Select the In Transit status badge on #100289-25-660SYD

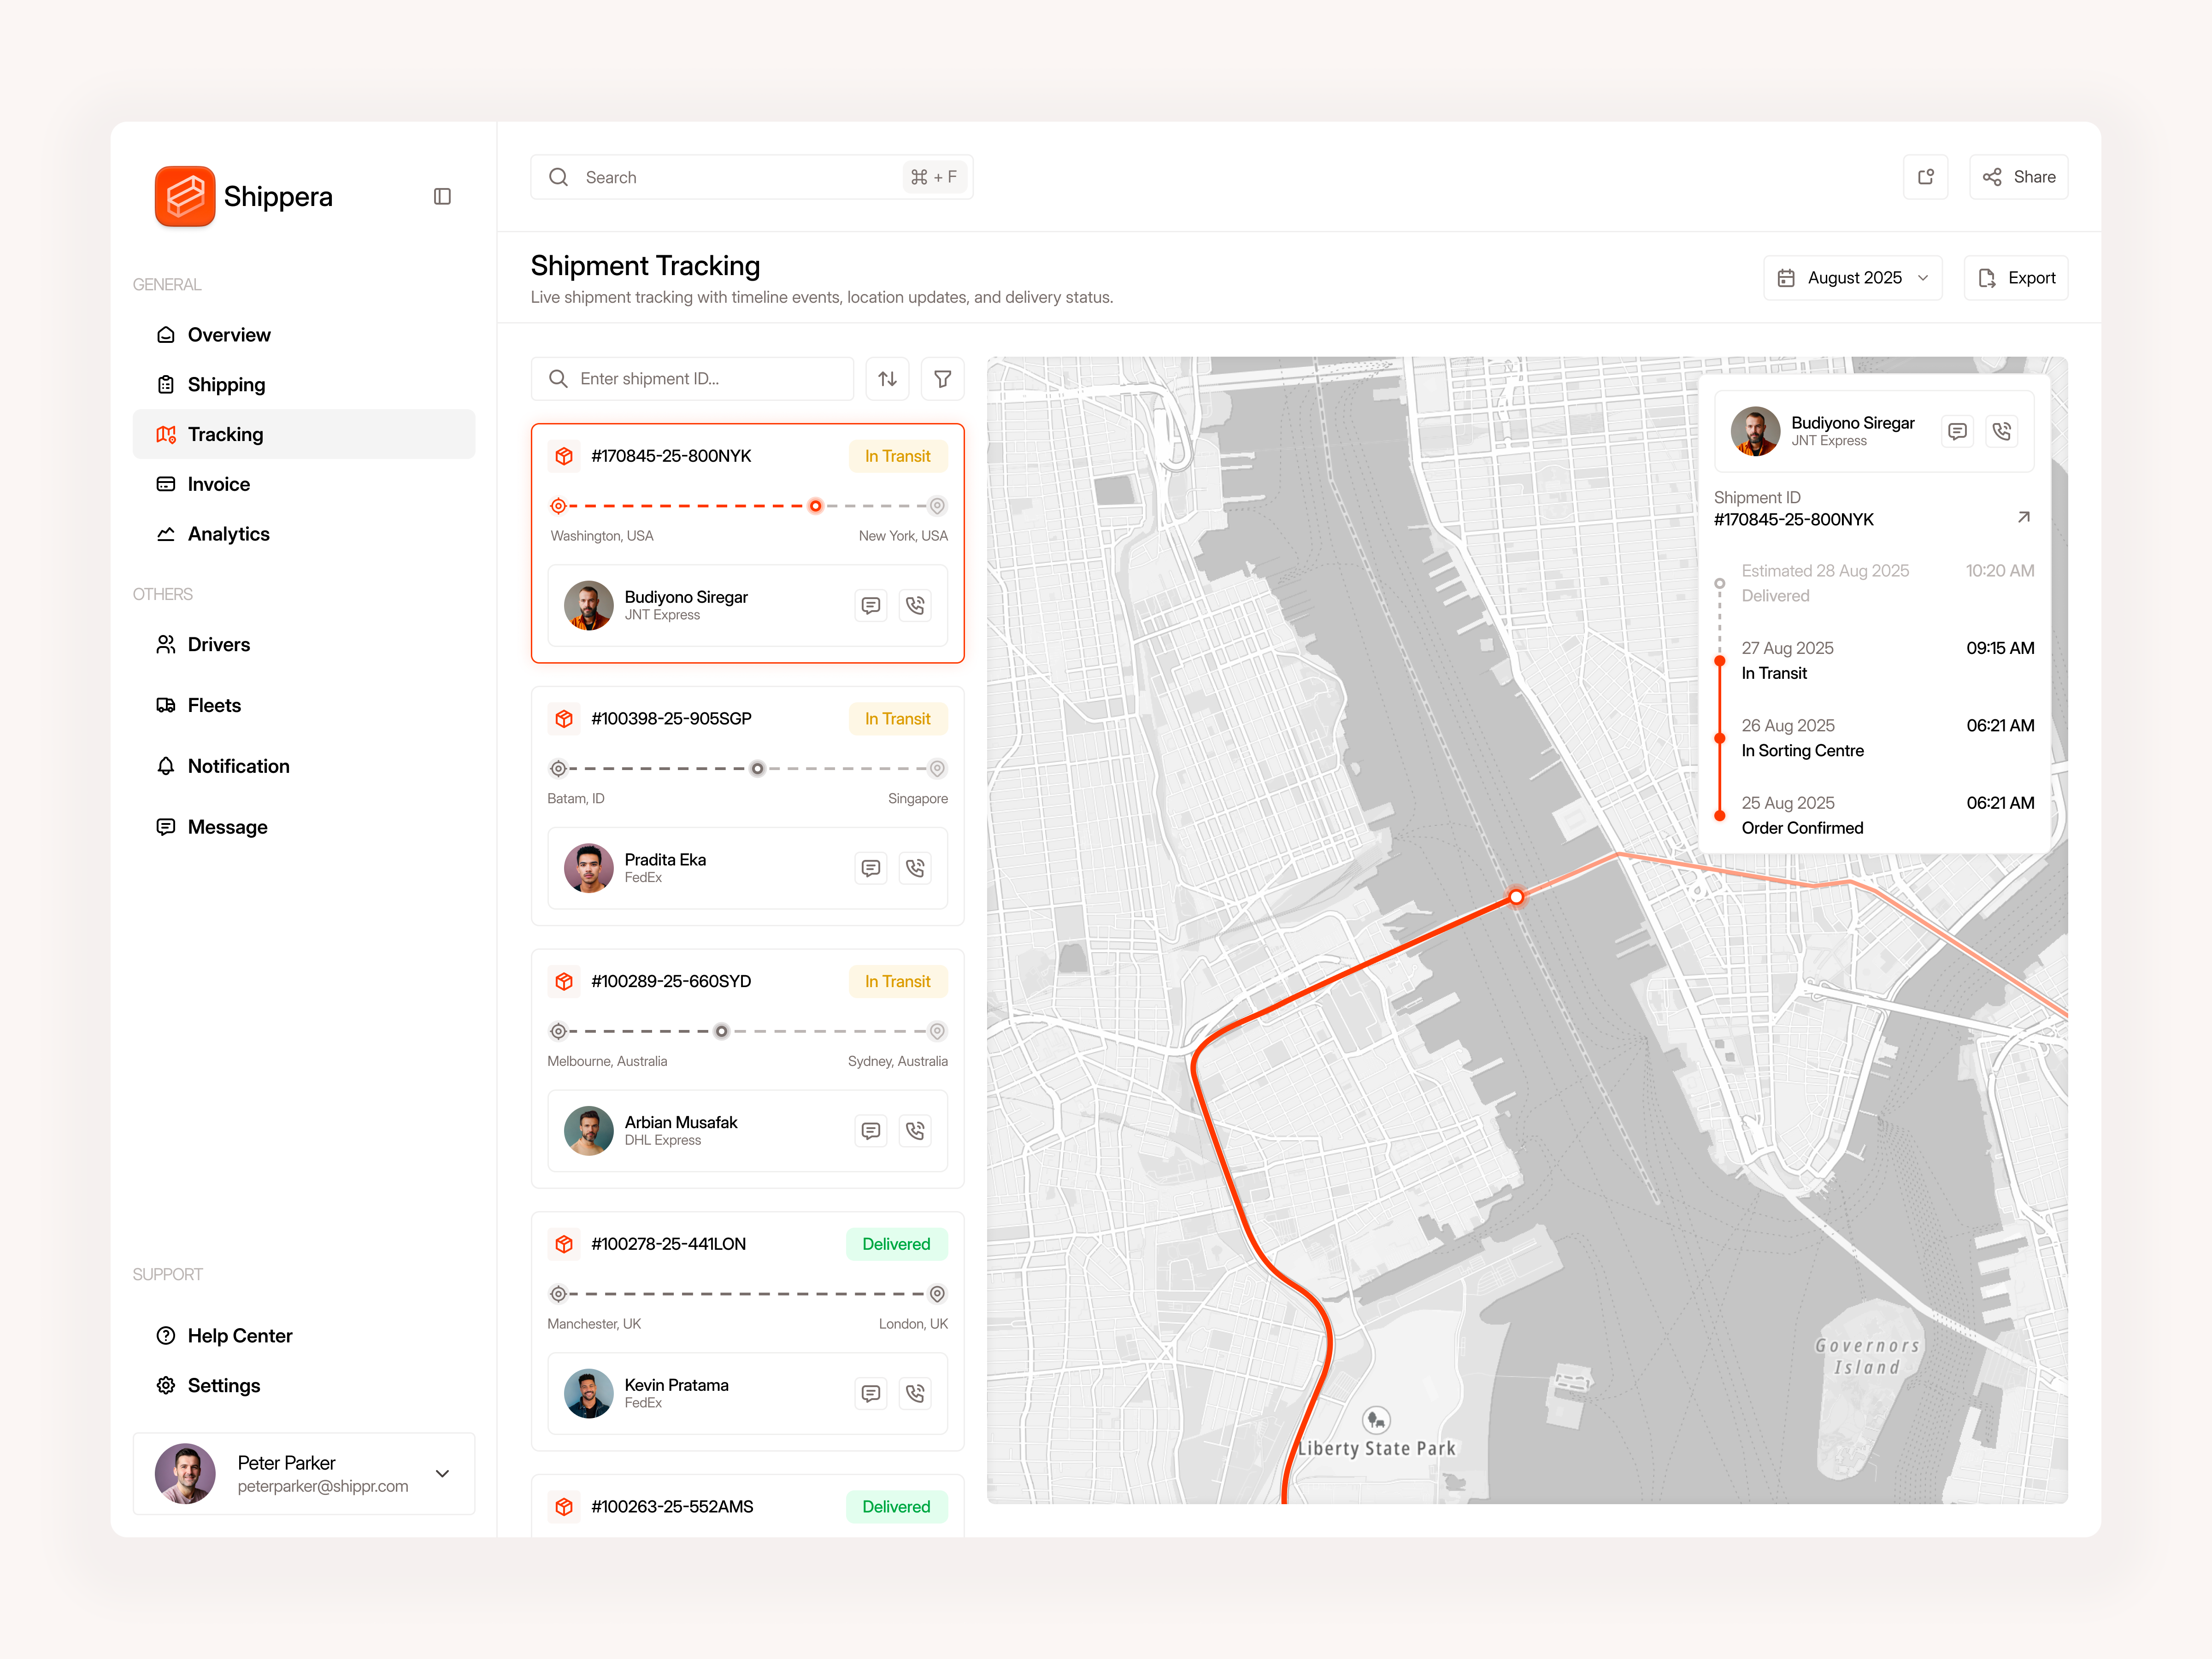click(x=896, y=981)
